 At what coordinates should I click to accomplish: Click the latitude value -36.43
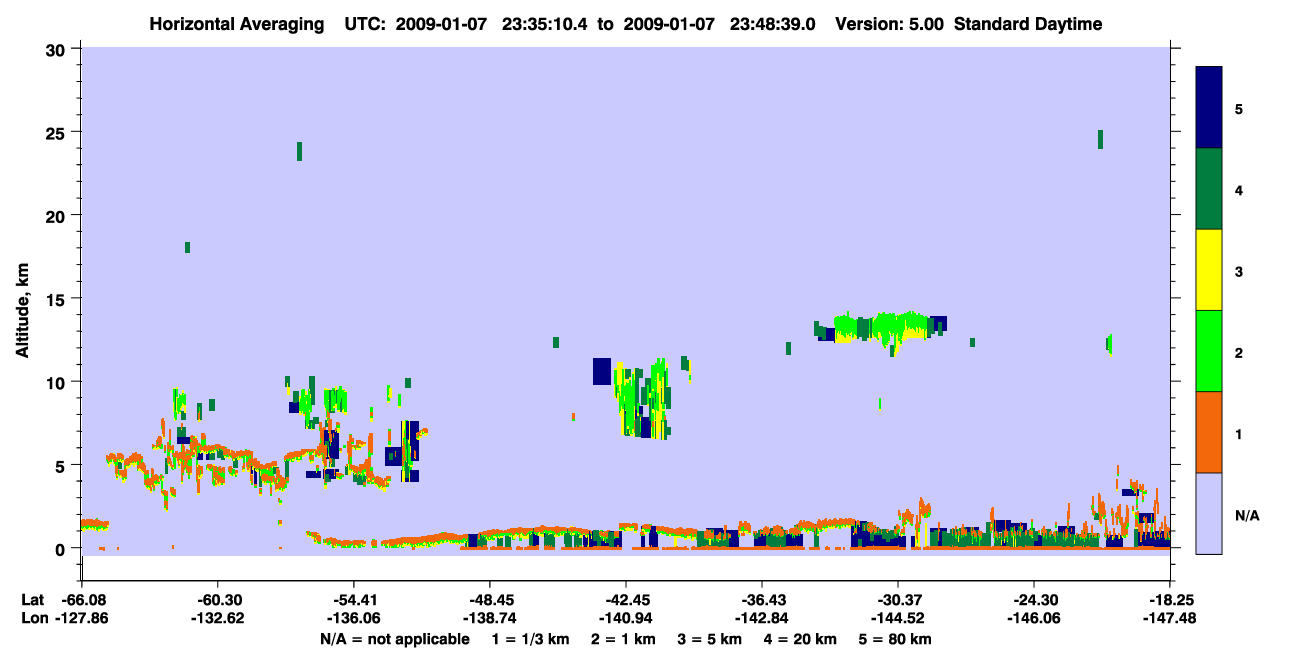click(x=761, y=600)
